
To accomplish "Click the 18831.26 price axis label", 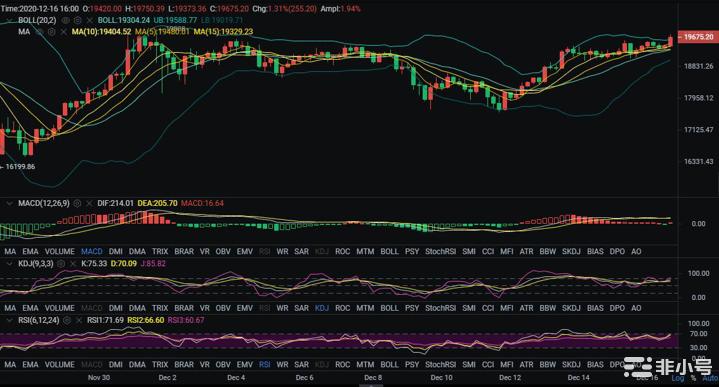I will tap(698, 66).
